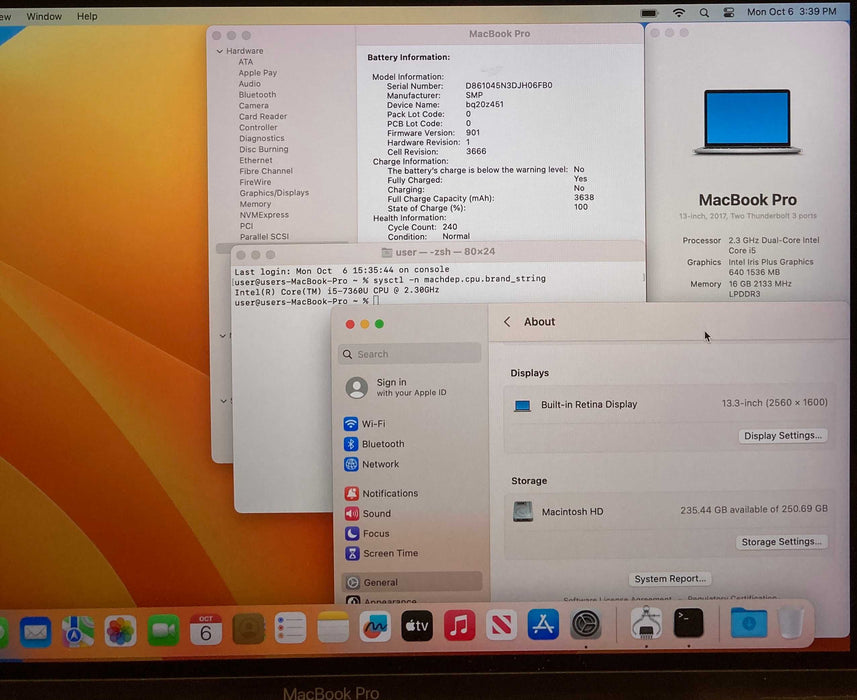Select FireWire in the Hardware list
Viewport: 857px width, 700px height.
(255, 182)
